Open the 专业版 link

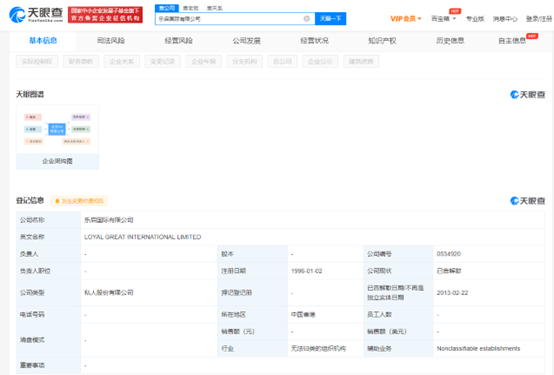(475, 19)
